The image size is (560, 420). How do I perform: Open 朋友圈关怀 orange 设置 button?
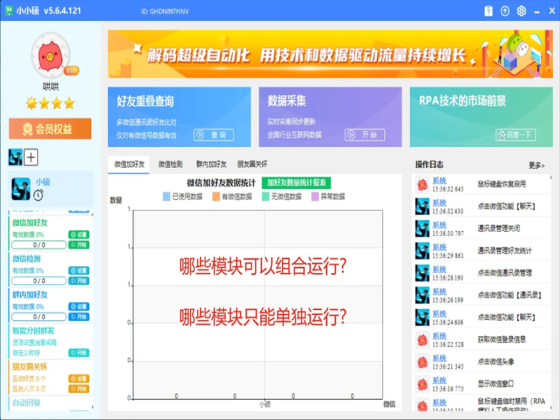pyautogui.click(x=79, y=379)
